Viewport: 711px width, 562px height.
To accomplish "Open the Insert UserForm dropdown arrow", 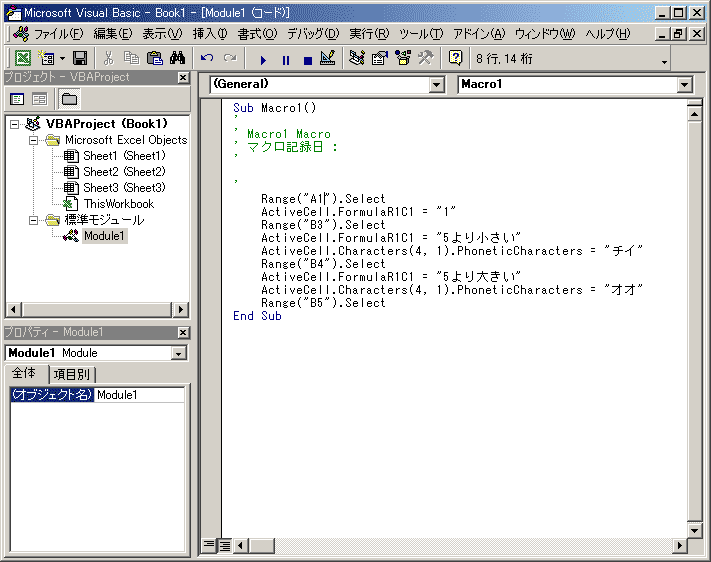I will point(62,59).
